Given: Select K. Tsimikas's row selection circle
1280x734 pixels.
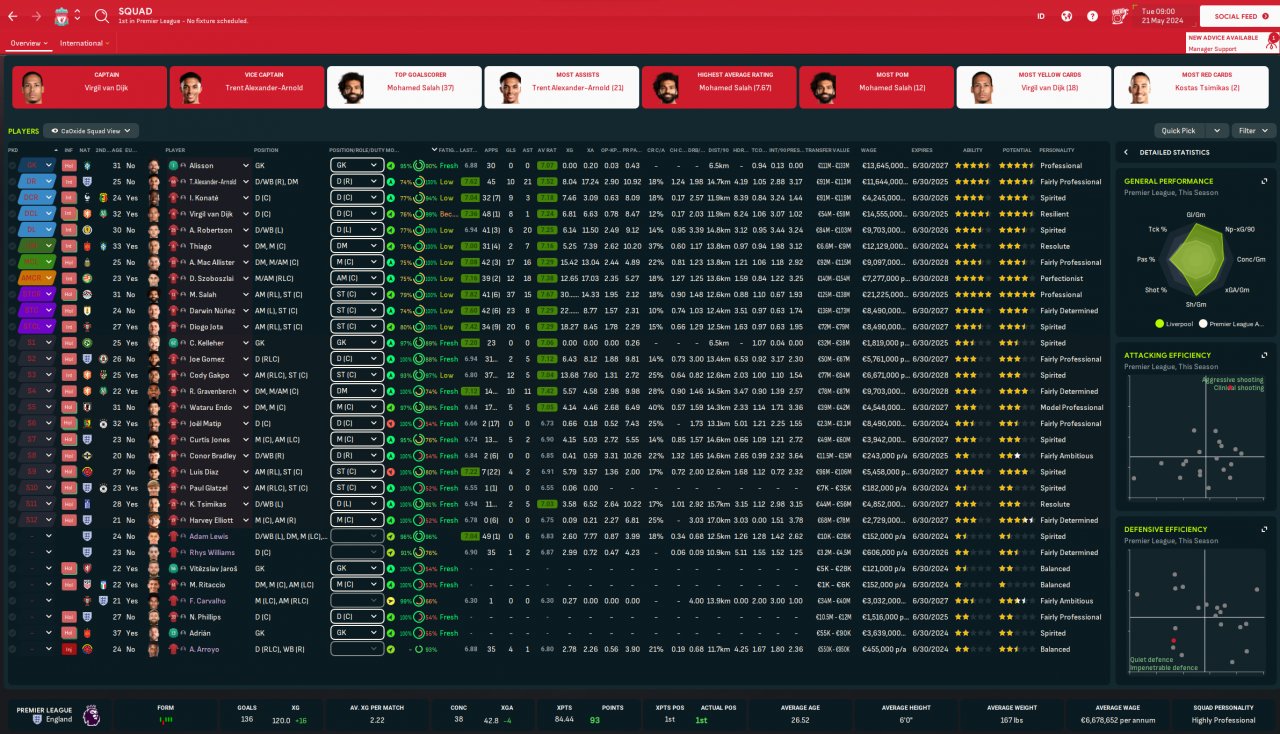Looking at the screenshot, I should (x=13, y=504).
